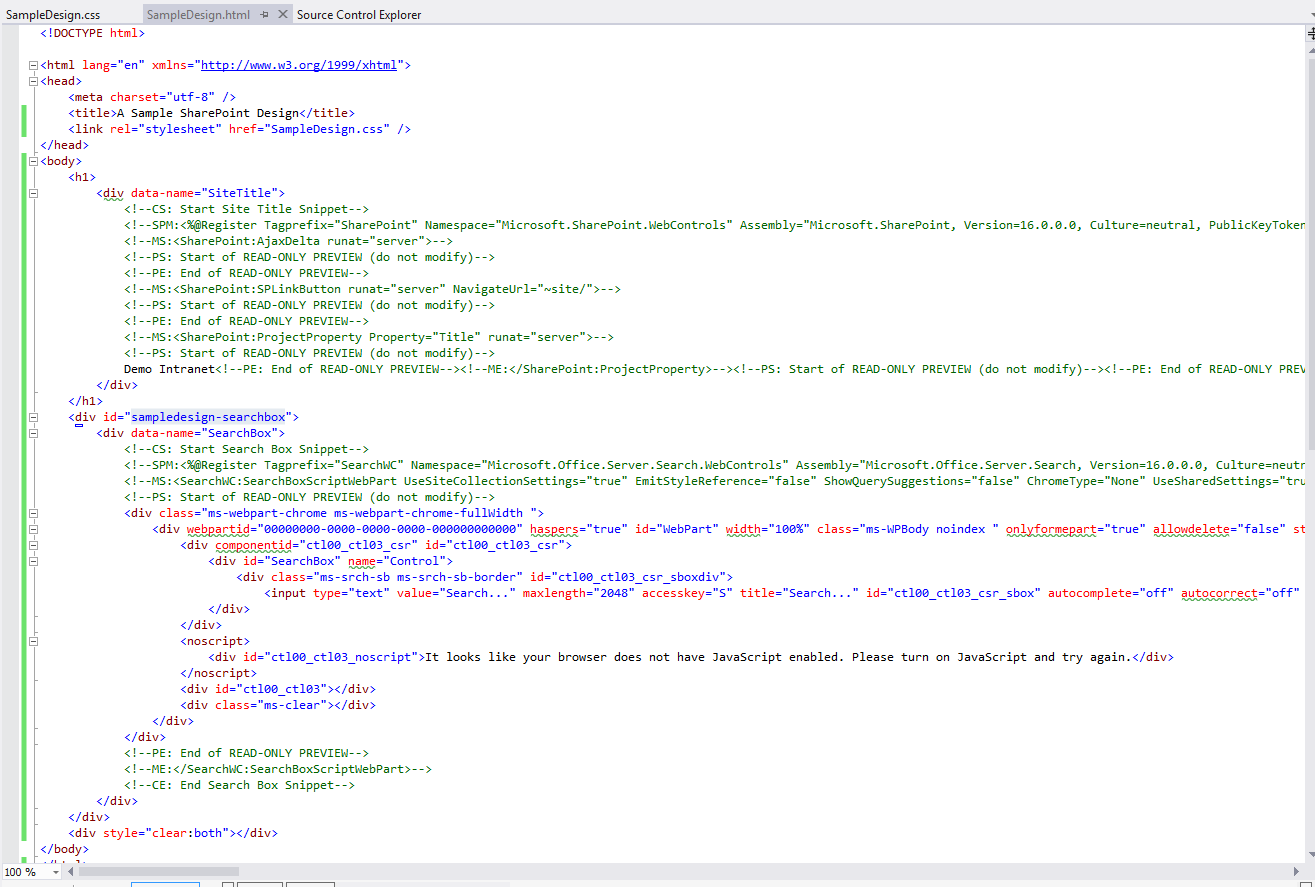Click the zoom dropdown arrow next to 100%
The image size is (1315, 887).
click(55, 871)
